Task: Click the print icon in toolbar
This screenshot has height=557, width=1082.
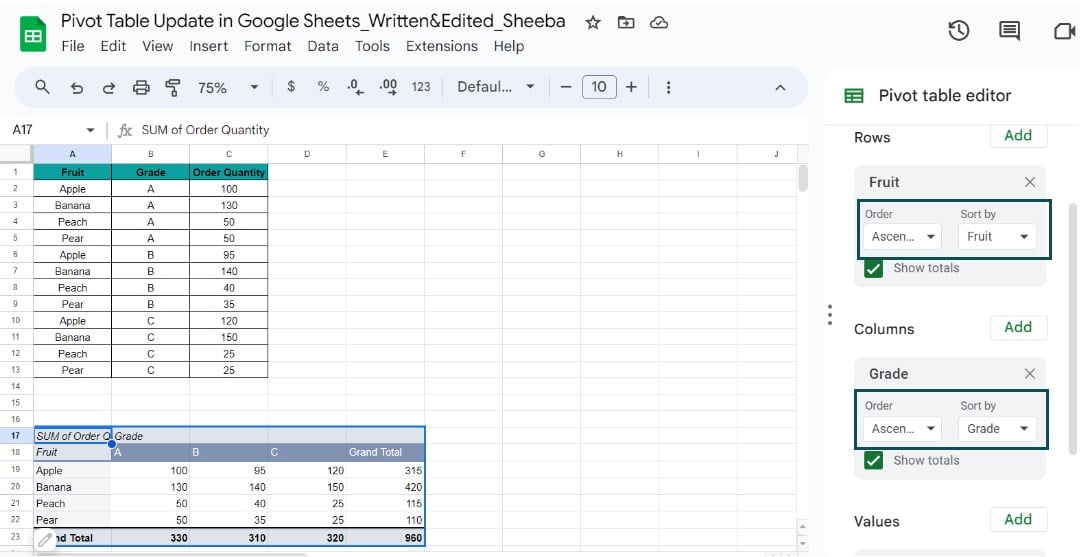Action: tap(141, 88)
